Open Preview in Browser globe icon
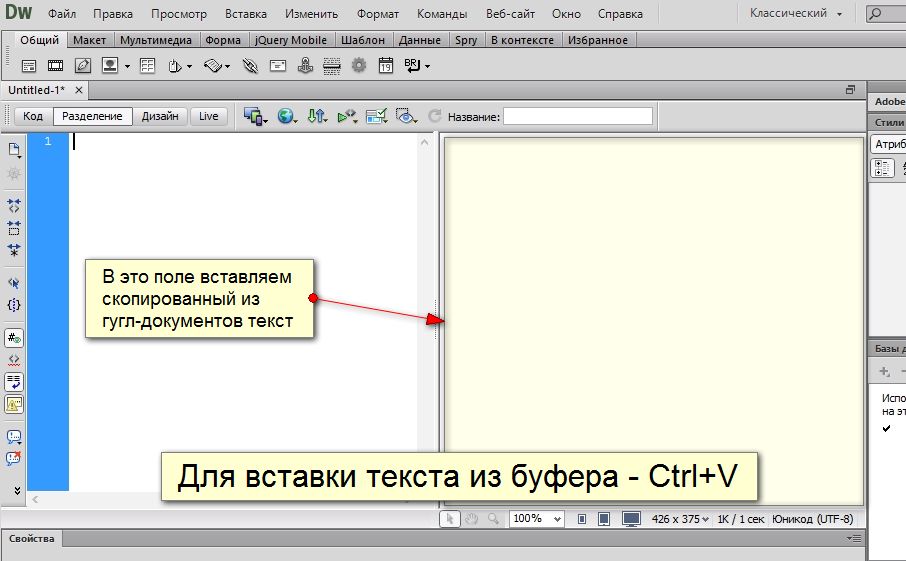The height and width of the screenshot is (561, 906). pos(286,117)
